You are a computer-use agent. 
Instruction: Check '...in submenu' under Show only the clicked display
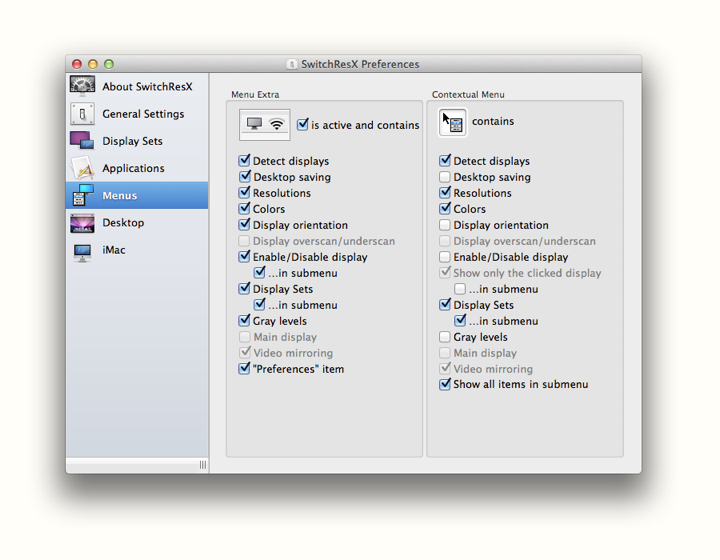[460, 289]
